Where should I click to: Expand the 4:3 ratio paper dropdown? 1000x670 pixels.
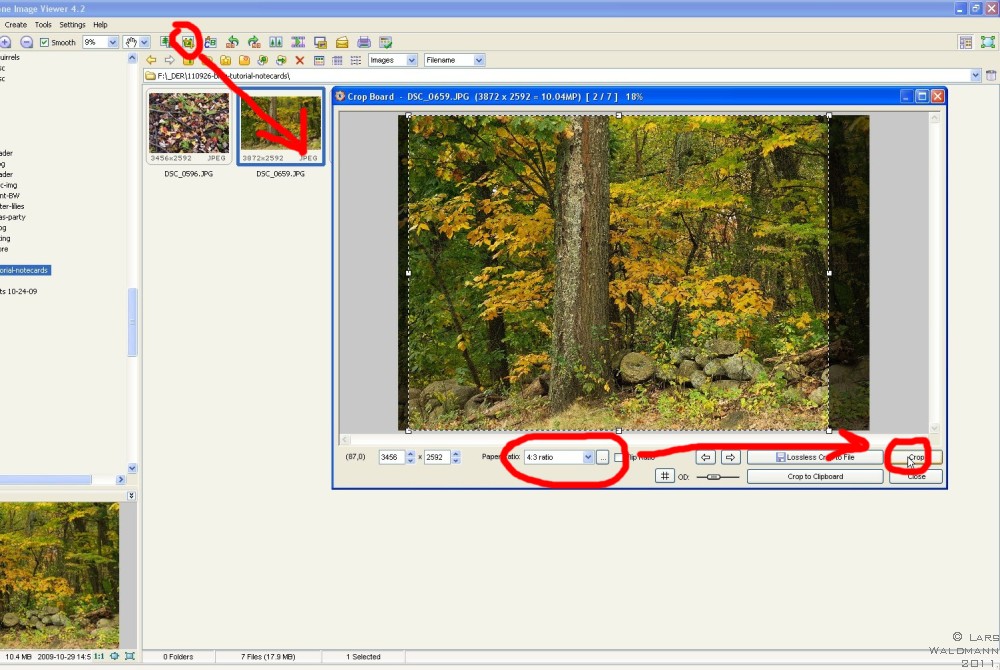pos(588,457)
